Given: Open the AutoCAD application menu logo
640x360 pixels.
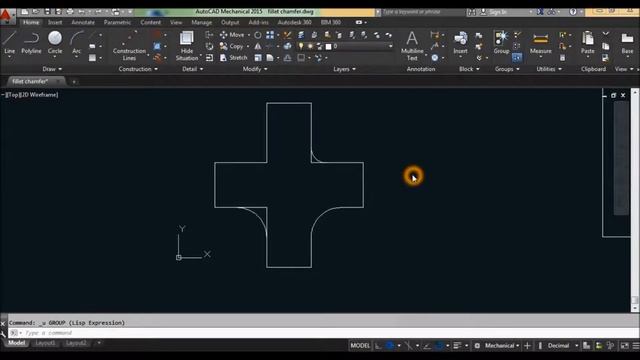Looking at the screenshot, I should [x=6, y=16].
